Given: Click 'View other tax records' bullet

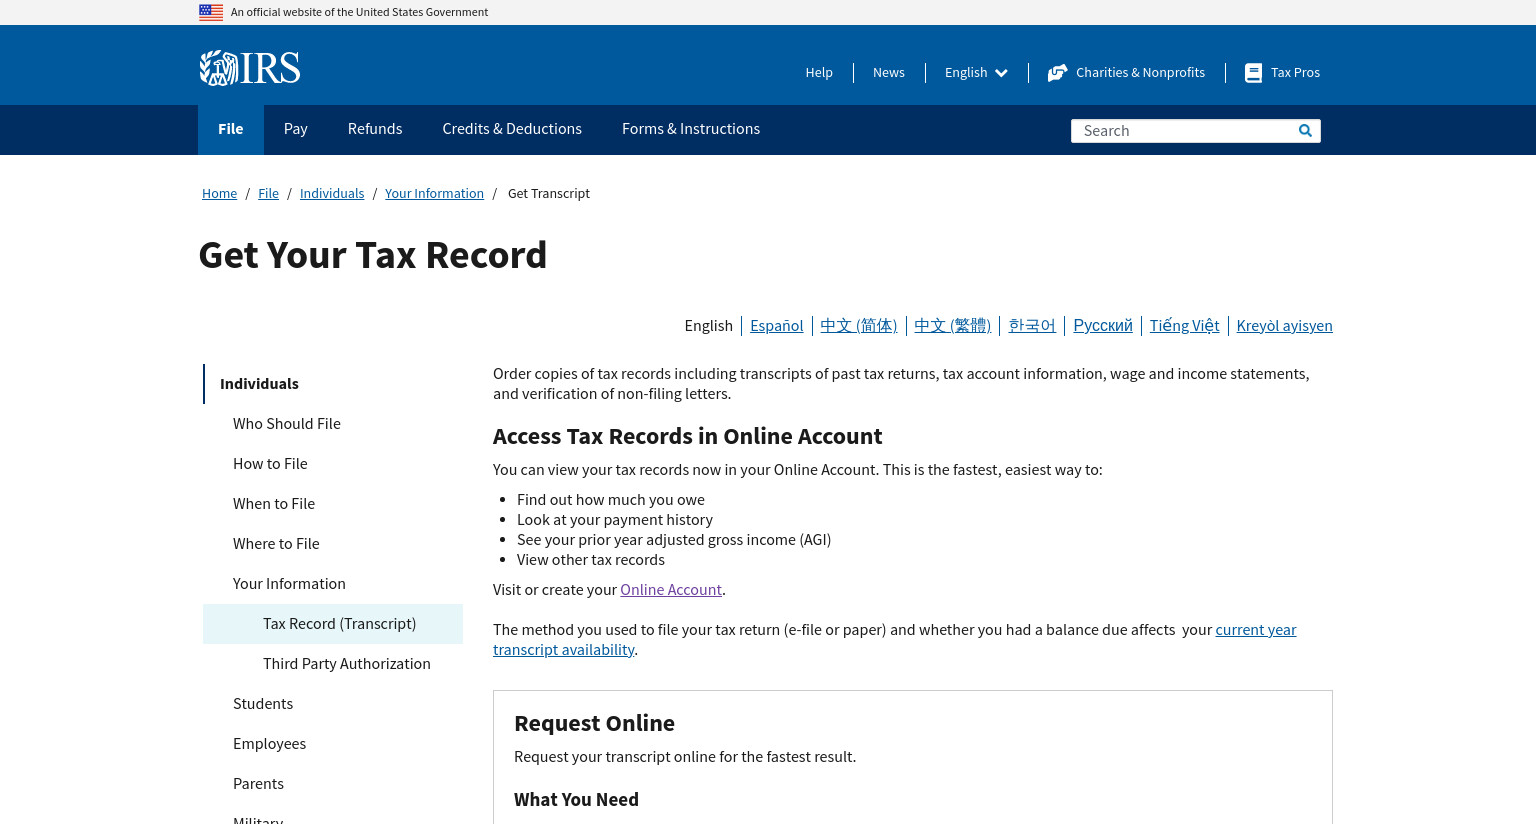Looking at the screenshot, I should tap(591, 560).
